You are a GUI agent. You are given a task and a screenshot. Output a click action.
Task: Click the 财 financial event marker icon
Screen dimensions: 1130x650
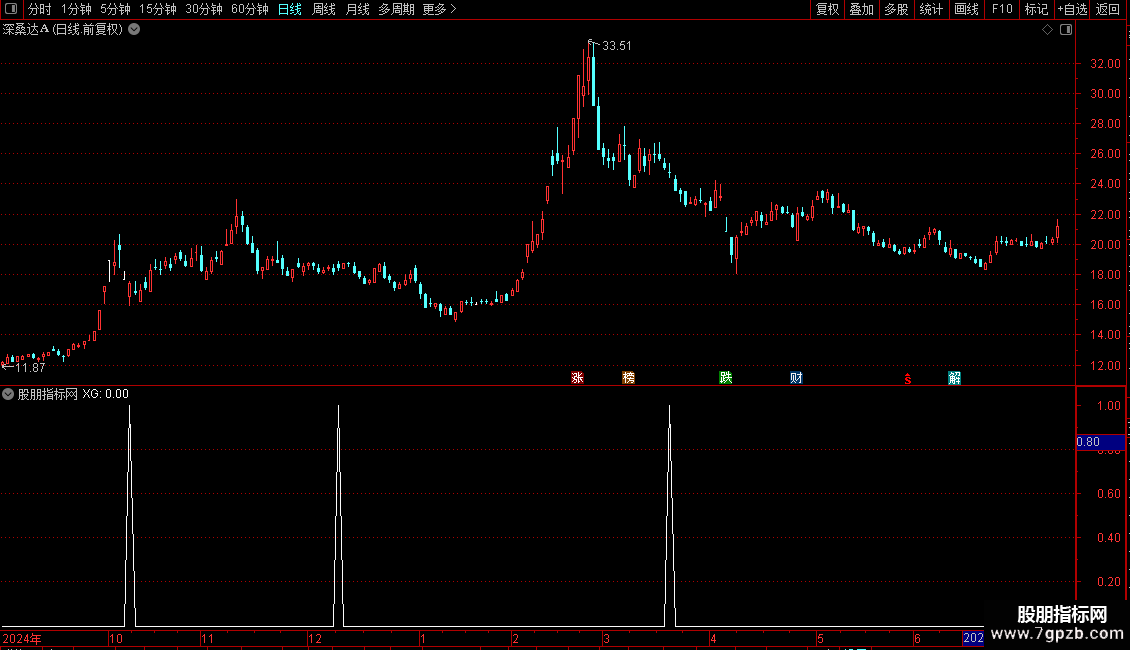(796, 378)
